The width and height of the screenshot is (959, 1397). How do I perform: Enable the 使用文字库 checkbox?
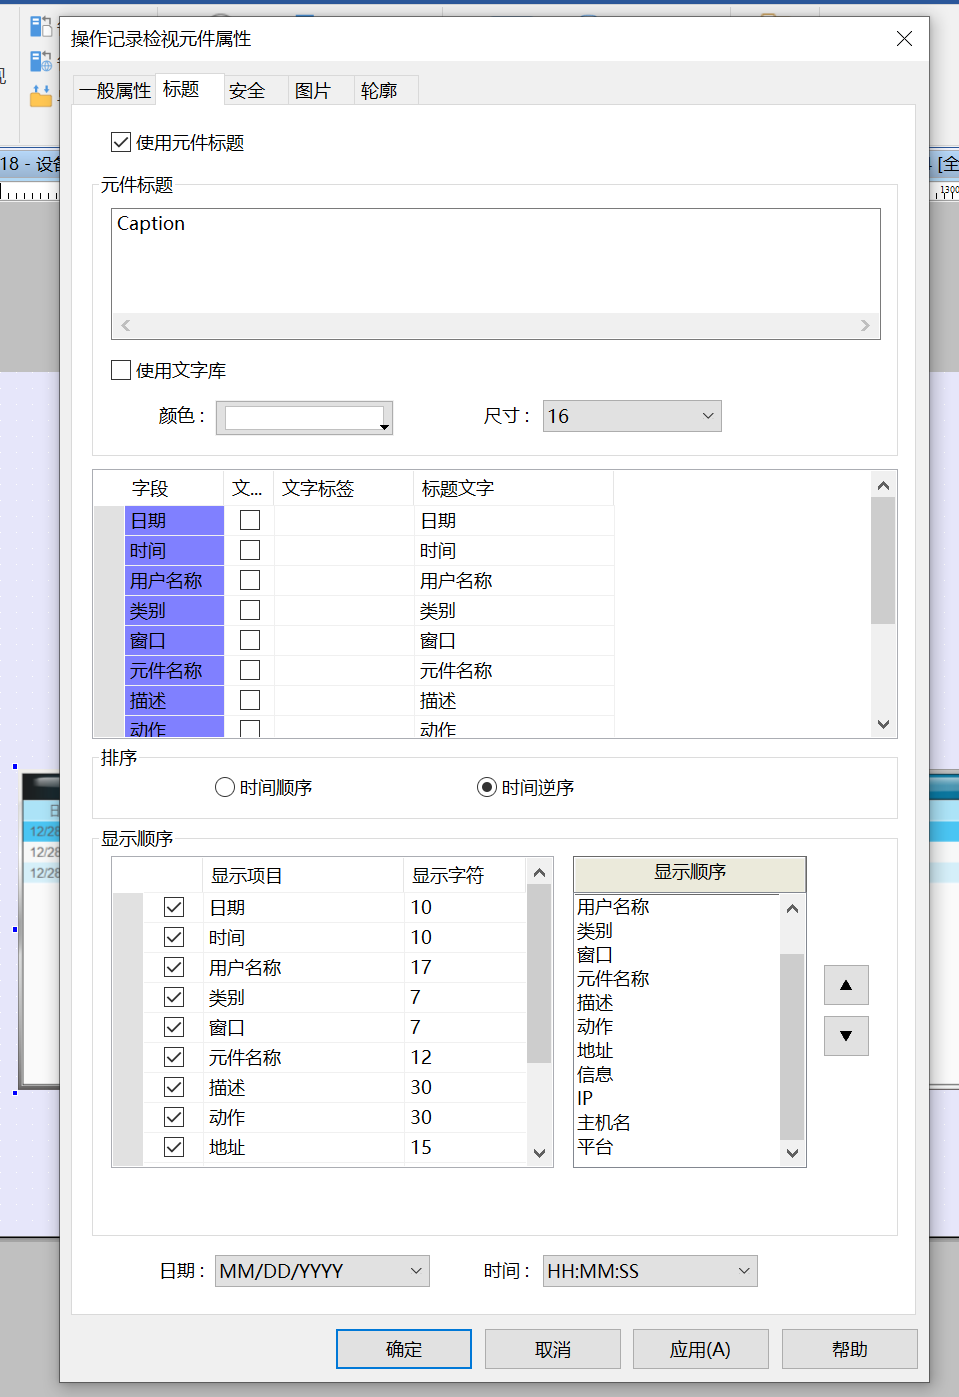122,370
